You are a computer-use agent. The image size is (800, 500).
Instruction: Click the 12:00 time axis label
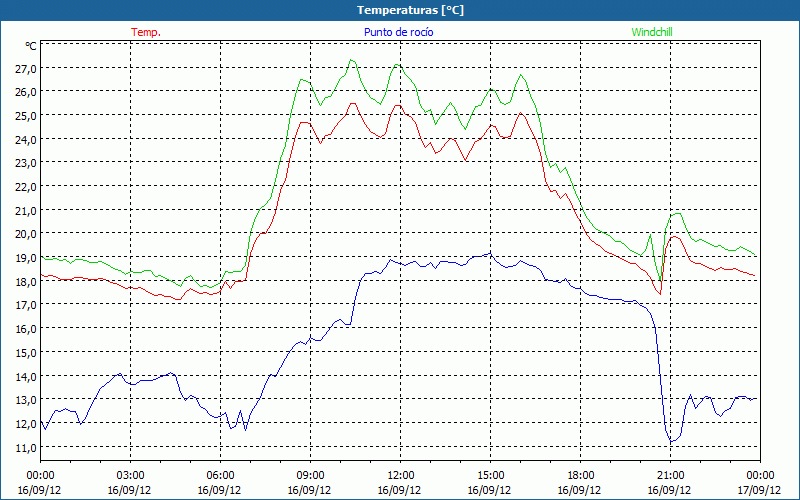(x=401, y=476)
